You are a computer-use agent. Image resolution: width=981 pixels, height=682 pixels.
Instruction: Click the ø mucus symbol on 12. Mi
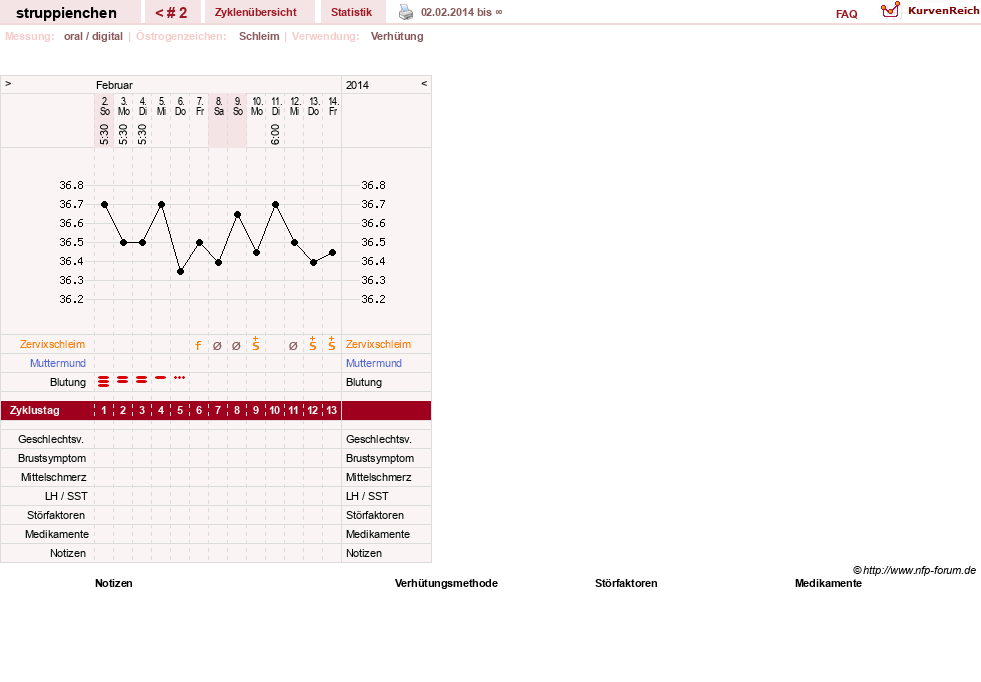tap(293, 345)
